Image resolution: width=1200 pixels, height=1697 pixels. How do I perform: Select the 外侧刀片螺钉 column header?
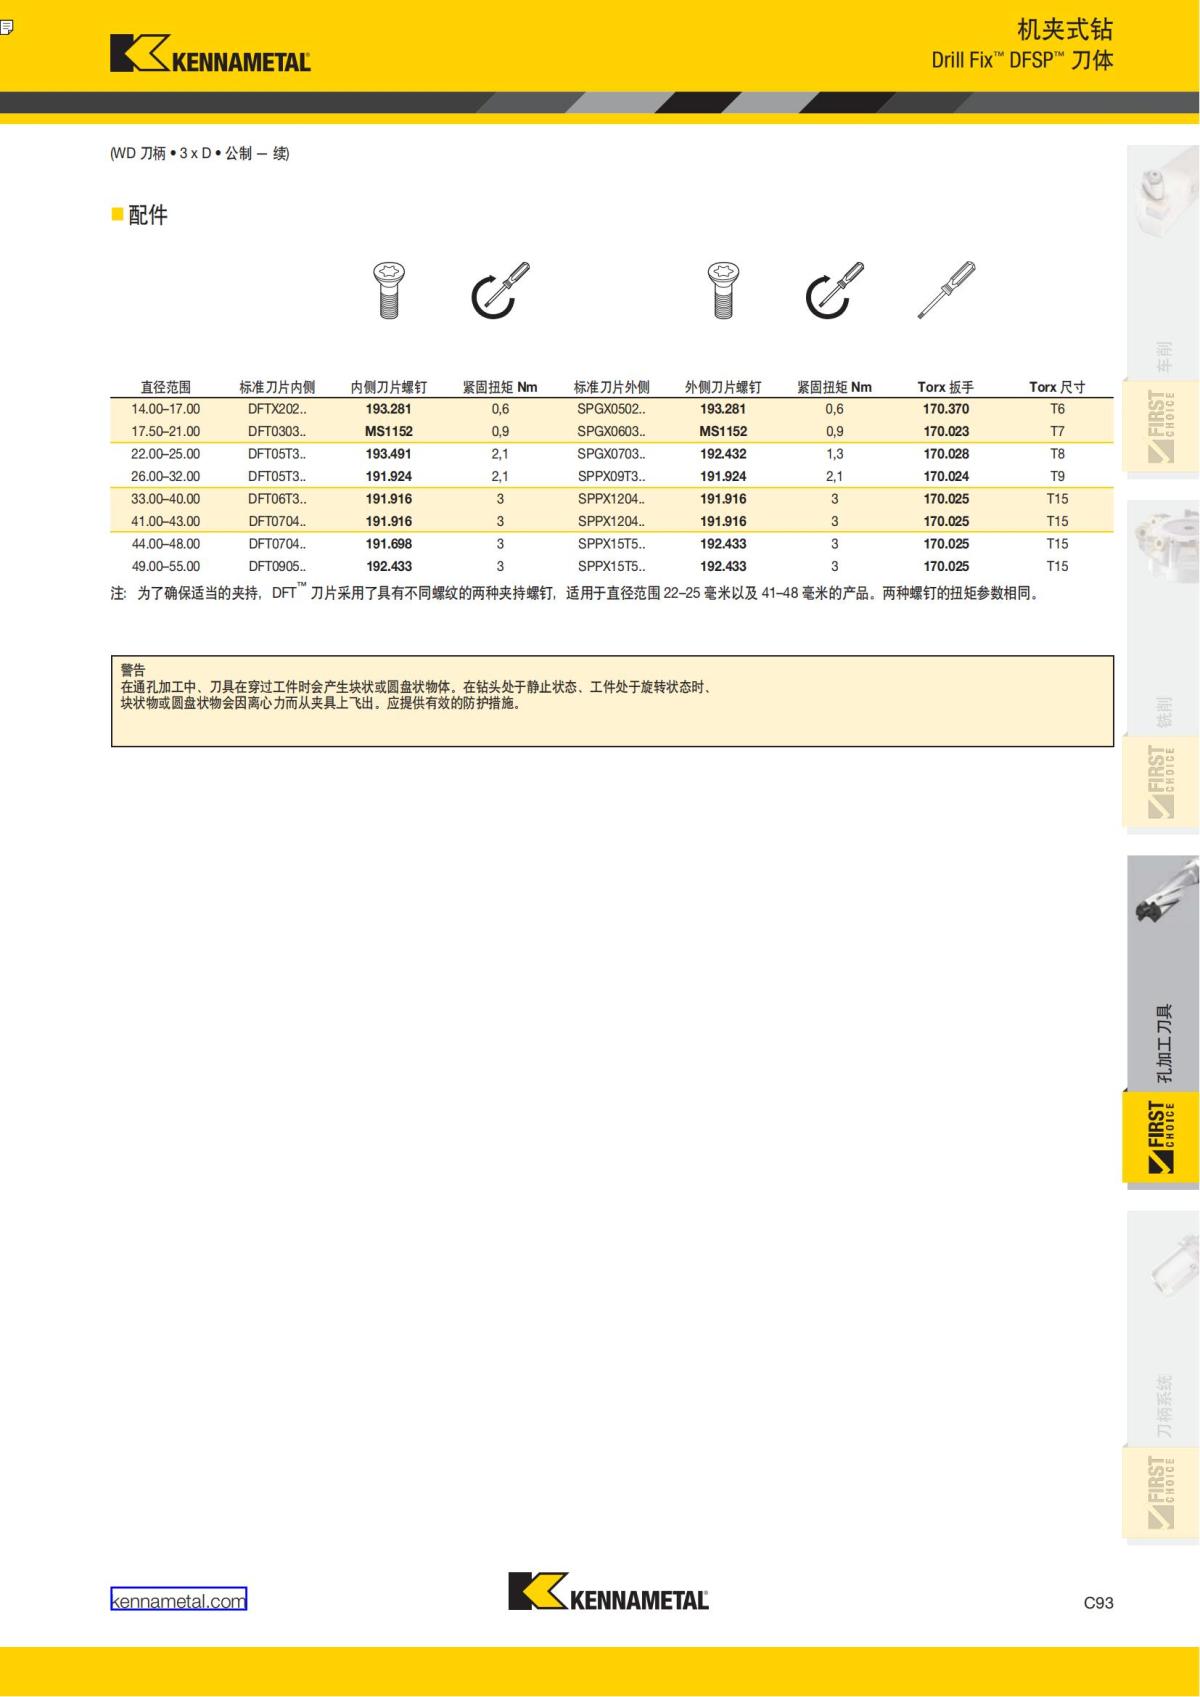pyautogui.click(x=723, y=387)
